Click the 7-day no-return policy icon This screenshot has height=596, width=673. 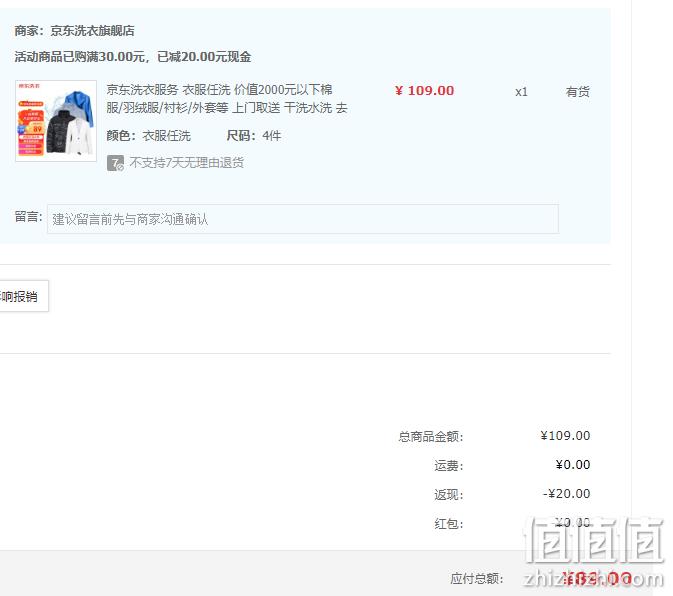115,163
